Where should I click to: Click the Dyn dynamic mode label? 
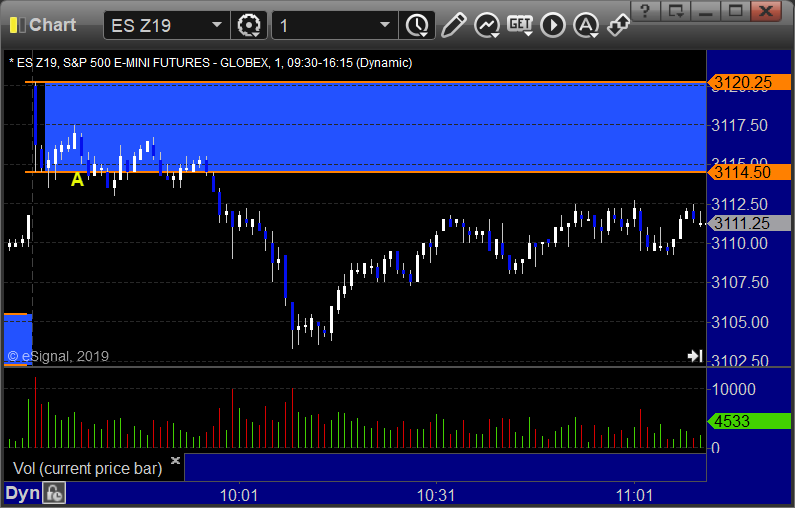point(22,493)
